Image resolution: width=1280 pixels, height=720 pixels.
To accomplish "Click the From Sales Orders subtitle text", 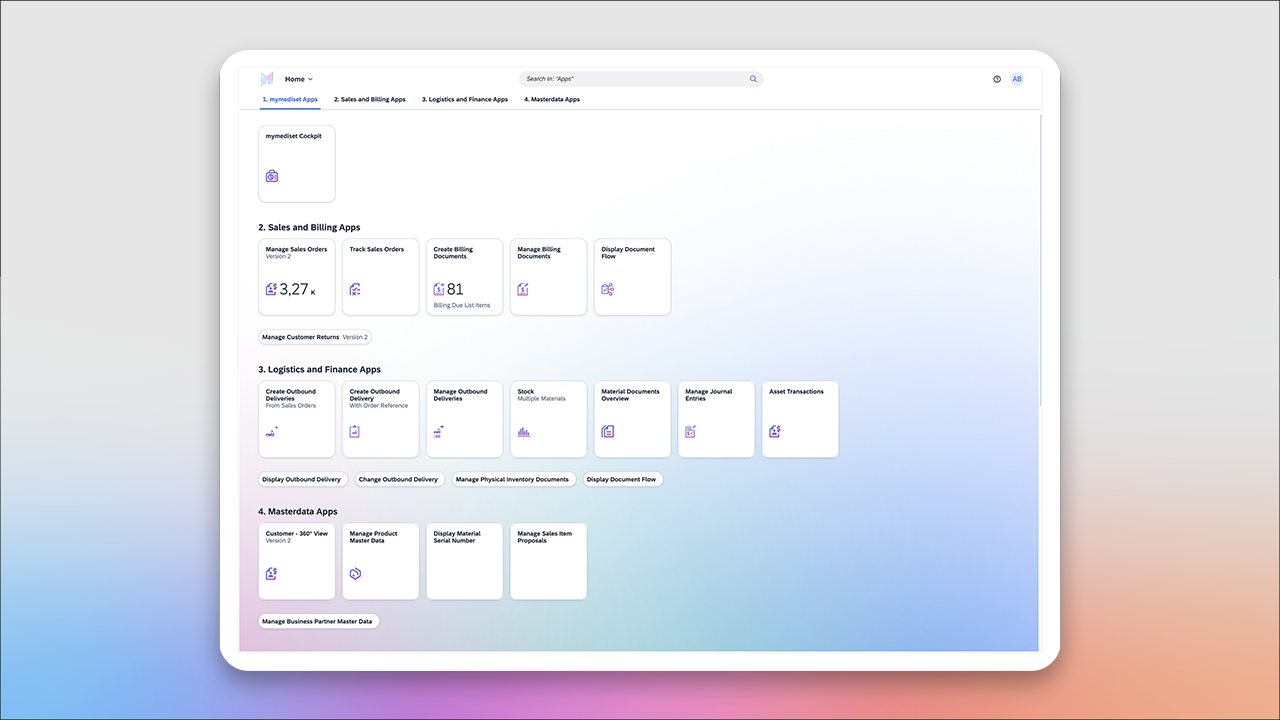I will [x=291, y=406].
